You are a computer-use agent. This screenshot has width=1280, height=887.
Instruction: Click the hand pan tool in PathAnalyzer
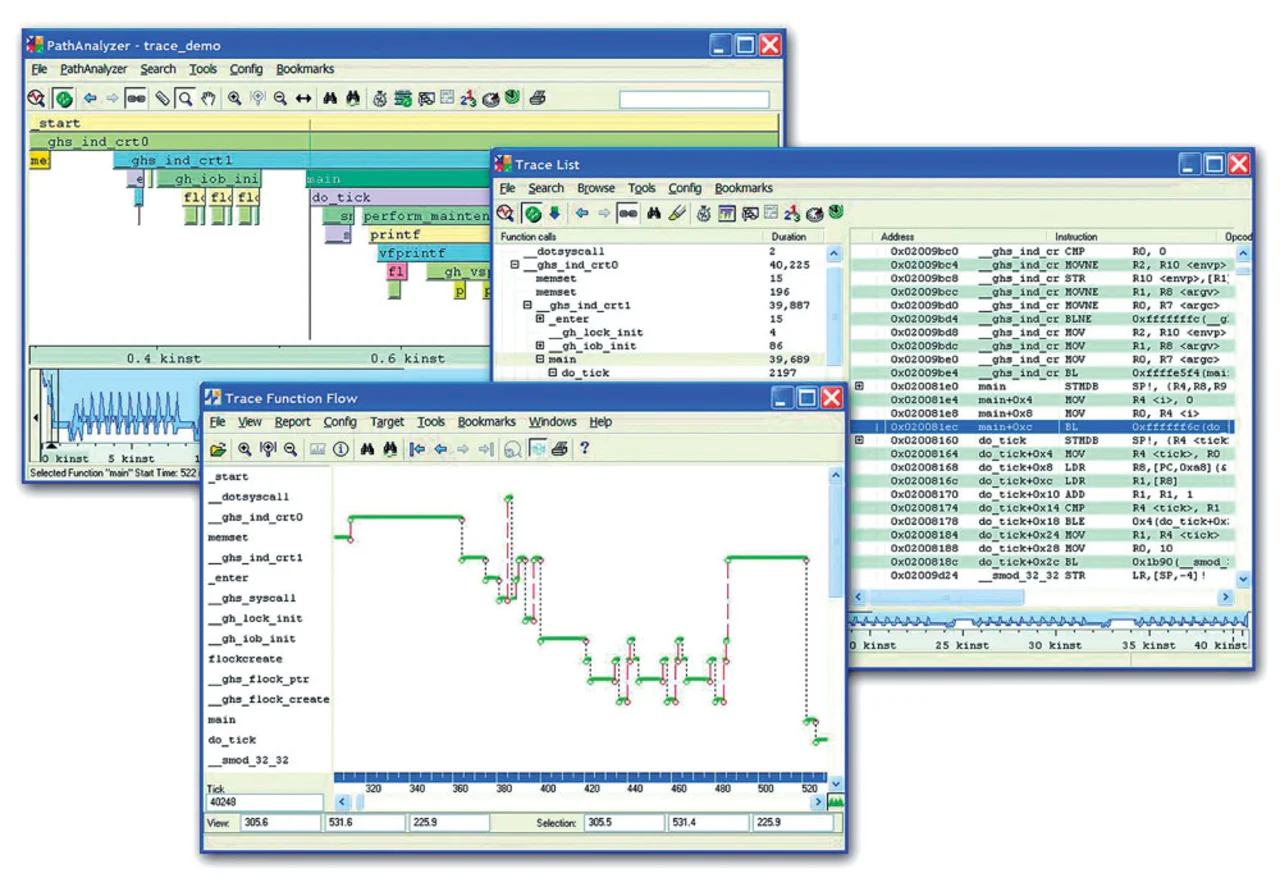[209, 98]
